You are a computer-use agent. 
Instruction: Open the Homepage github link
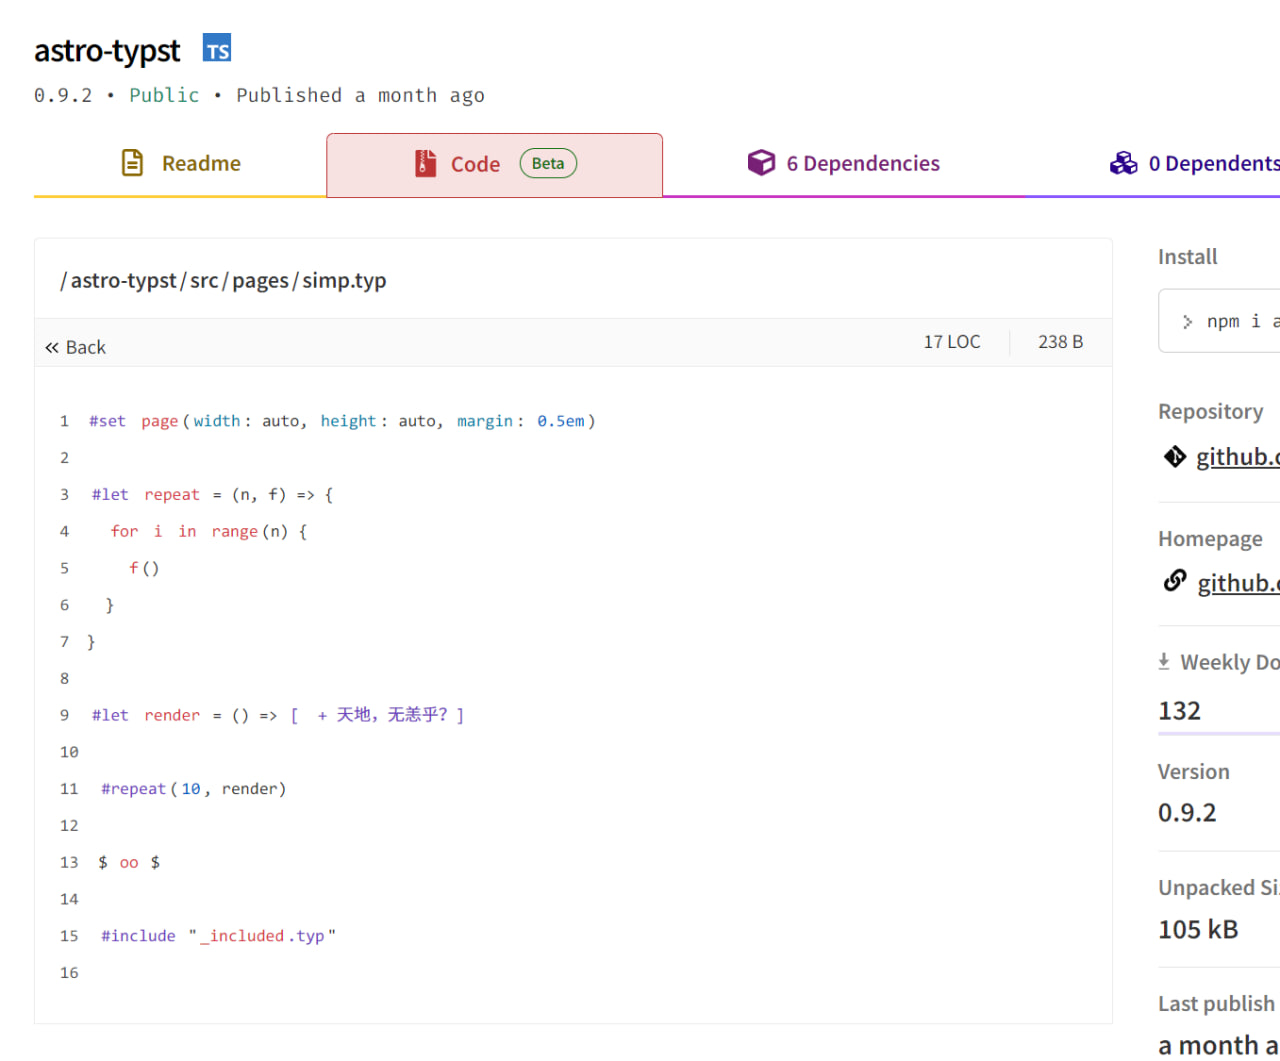[x=1239, y=583]
